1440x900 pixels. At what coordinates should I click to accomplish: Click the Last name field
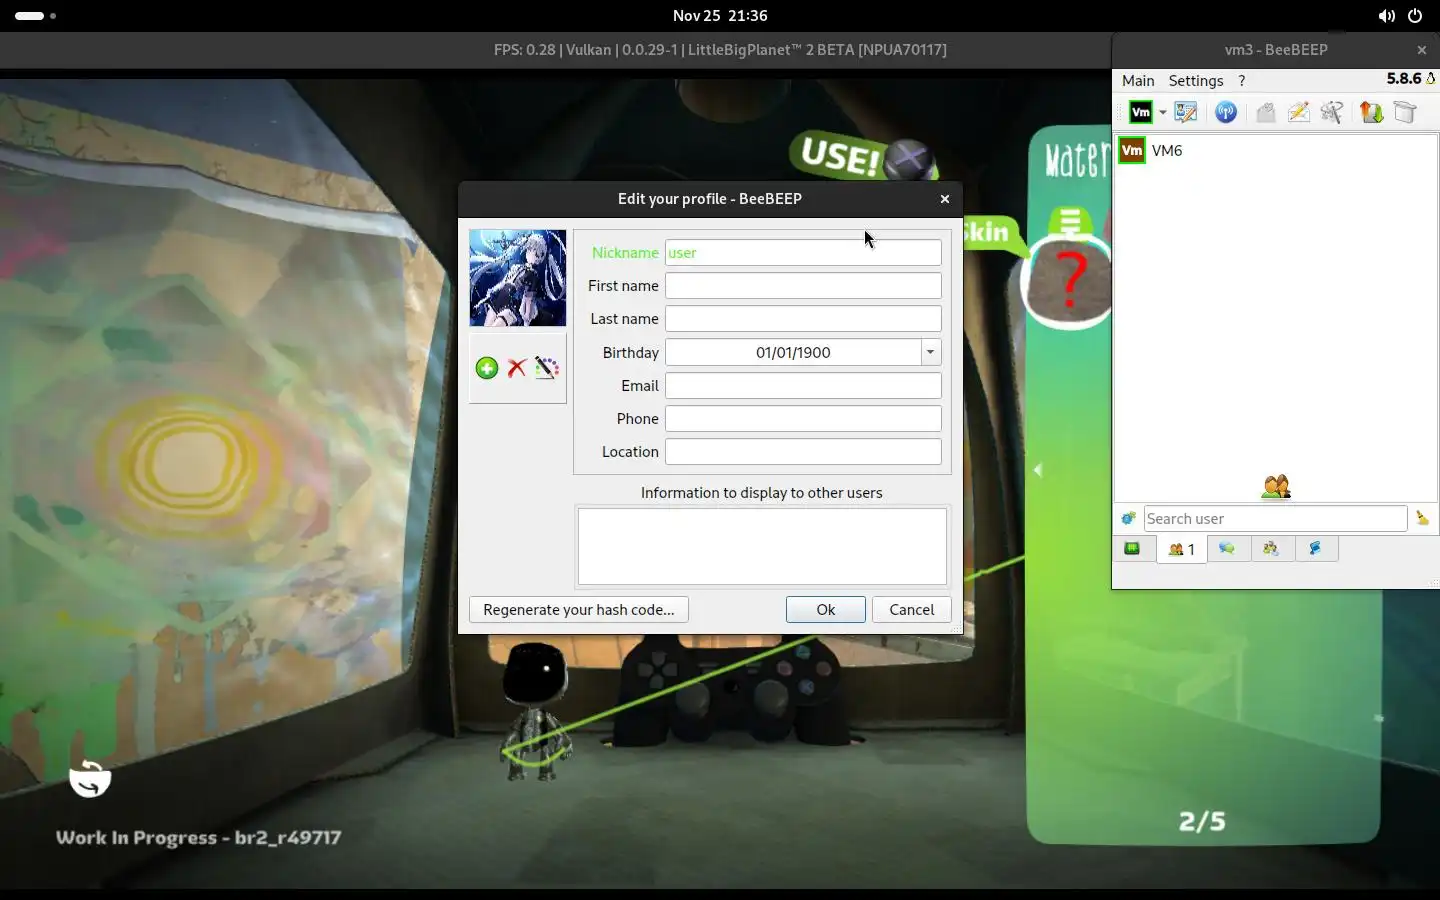coord(803,319)
